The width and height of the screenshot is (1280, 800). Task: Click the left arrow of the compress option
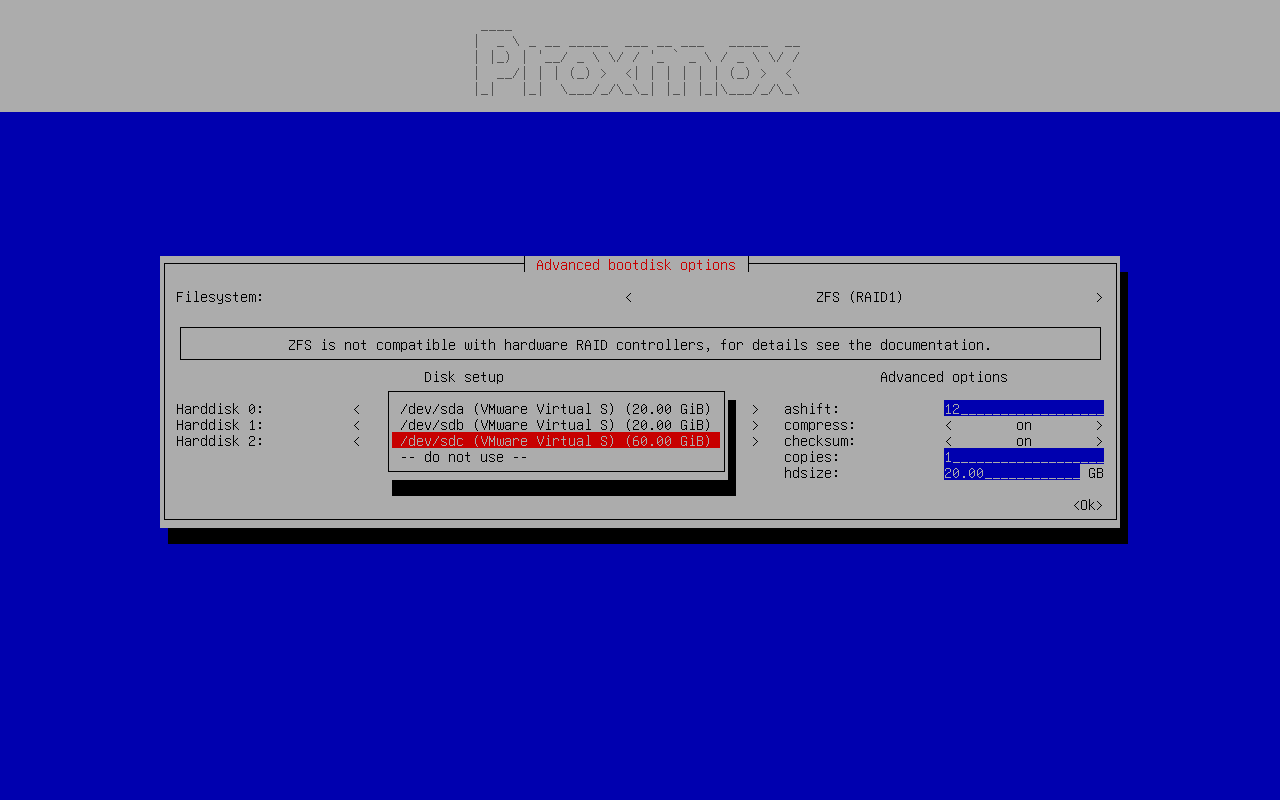coord(948,425)
